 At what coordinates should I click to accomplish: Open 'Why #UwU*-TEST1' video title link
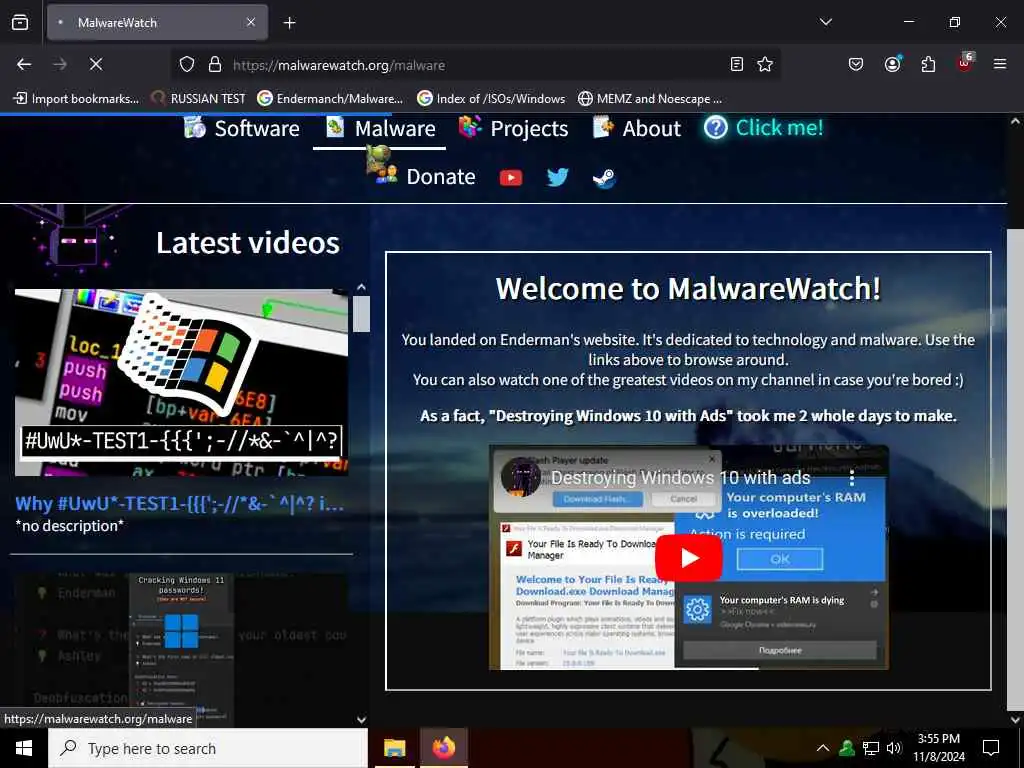(179, 504)
